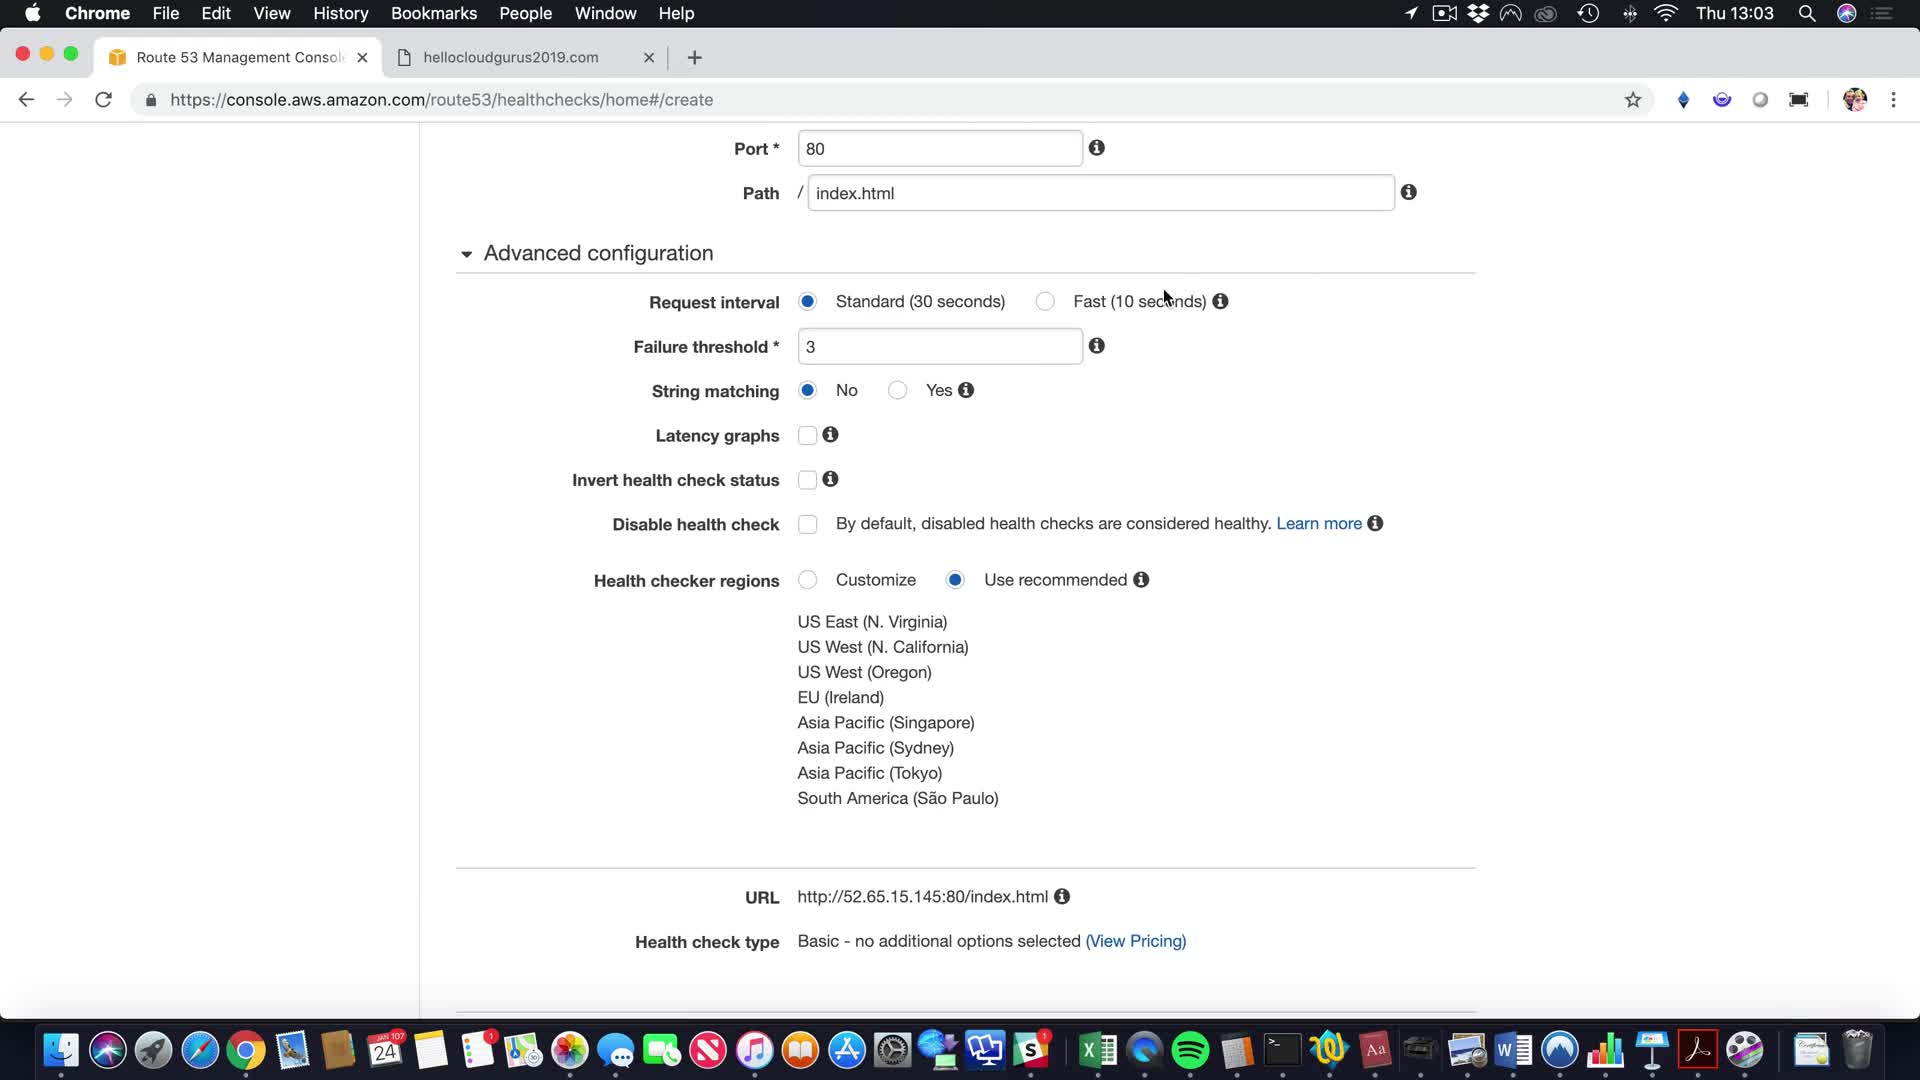This screenshot has height=1080, width=1920.
Task: Open the View Pricing link
Action: pos(1135,941)
